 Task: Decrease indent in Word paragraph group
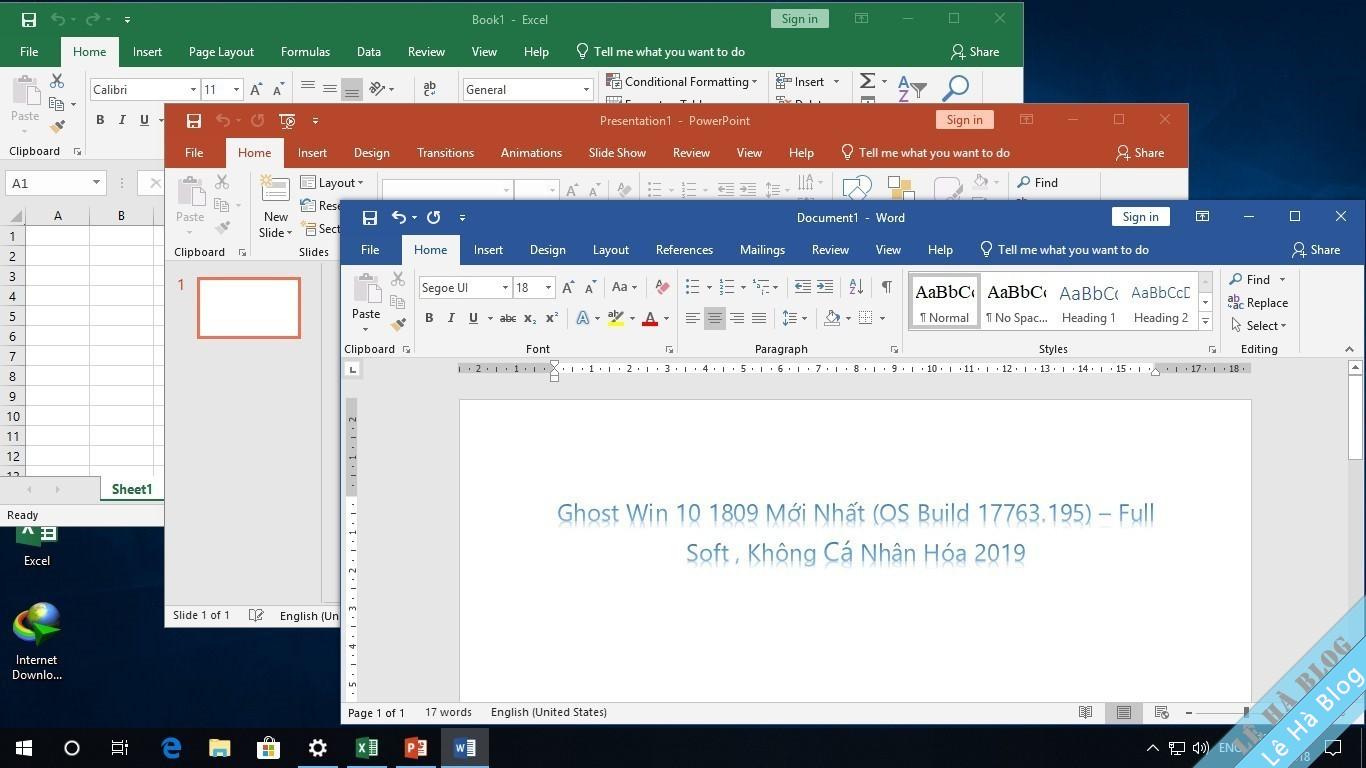tap(802, 287)
